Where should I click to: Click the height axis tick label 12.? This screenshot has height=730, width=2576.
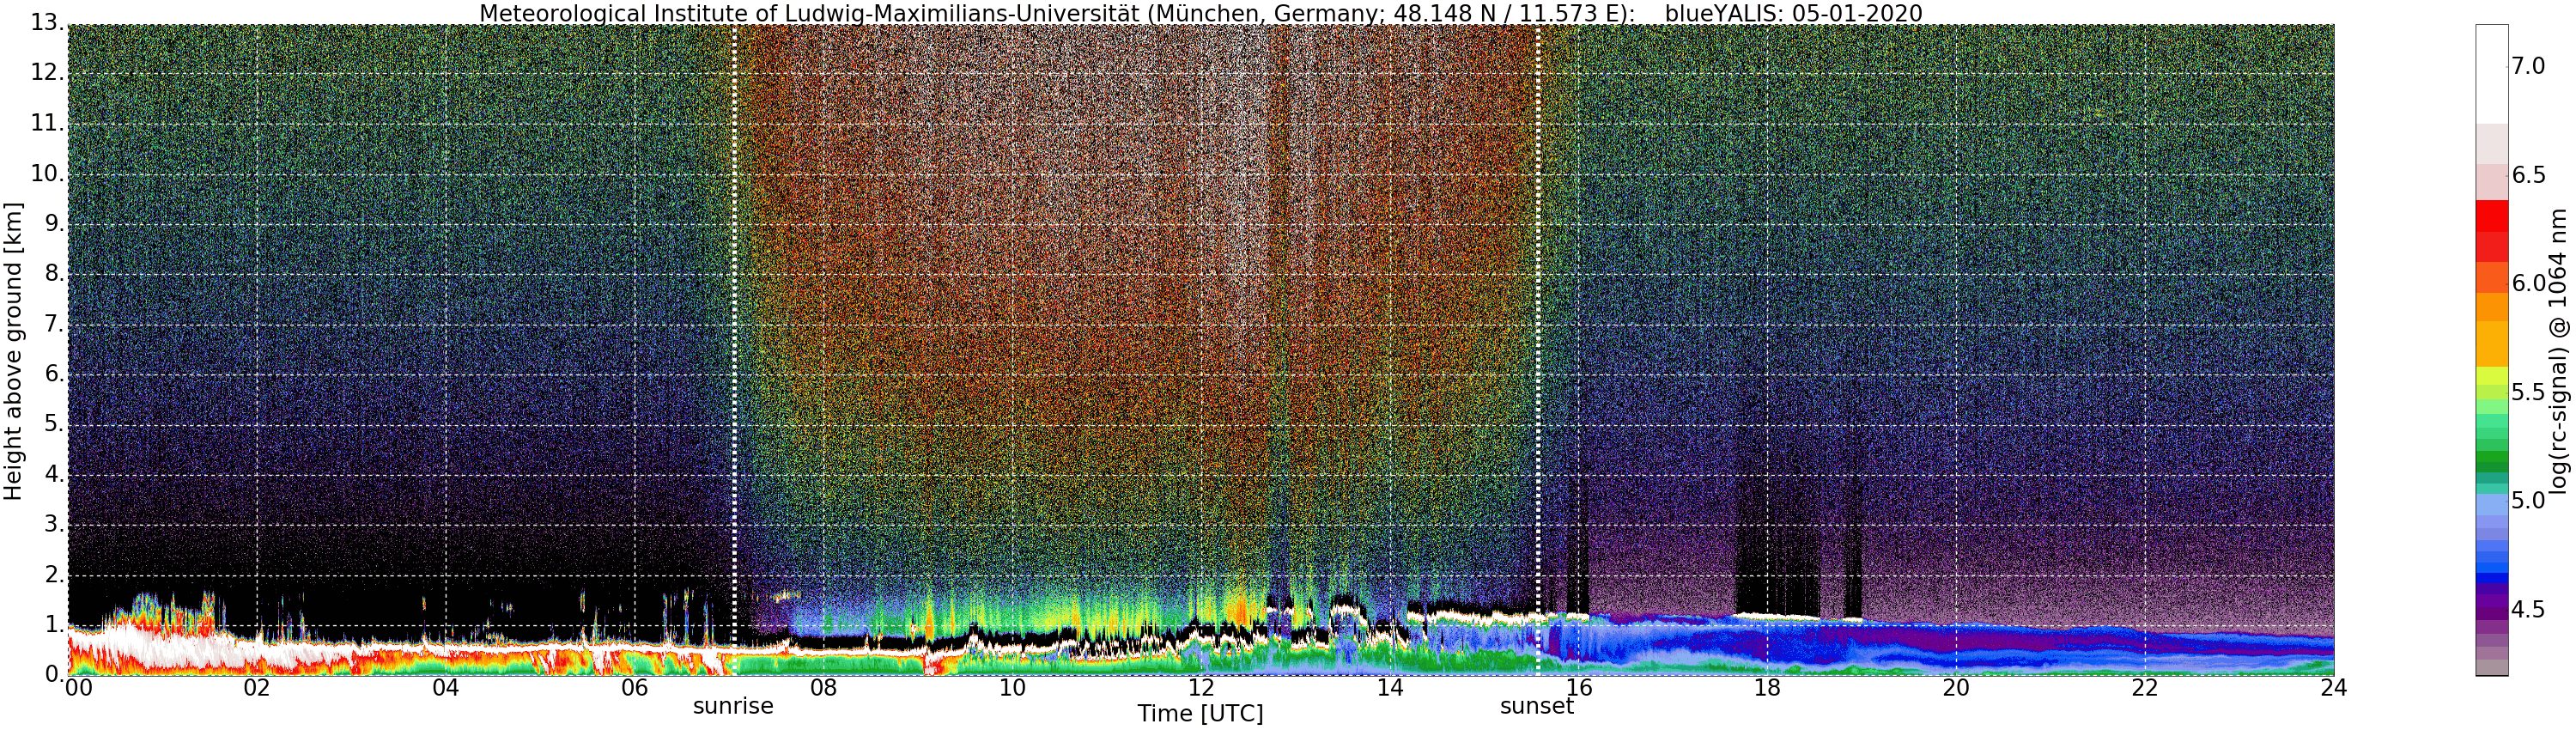(47, 73)
